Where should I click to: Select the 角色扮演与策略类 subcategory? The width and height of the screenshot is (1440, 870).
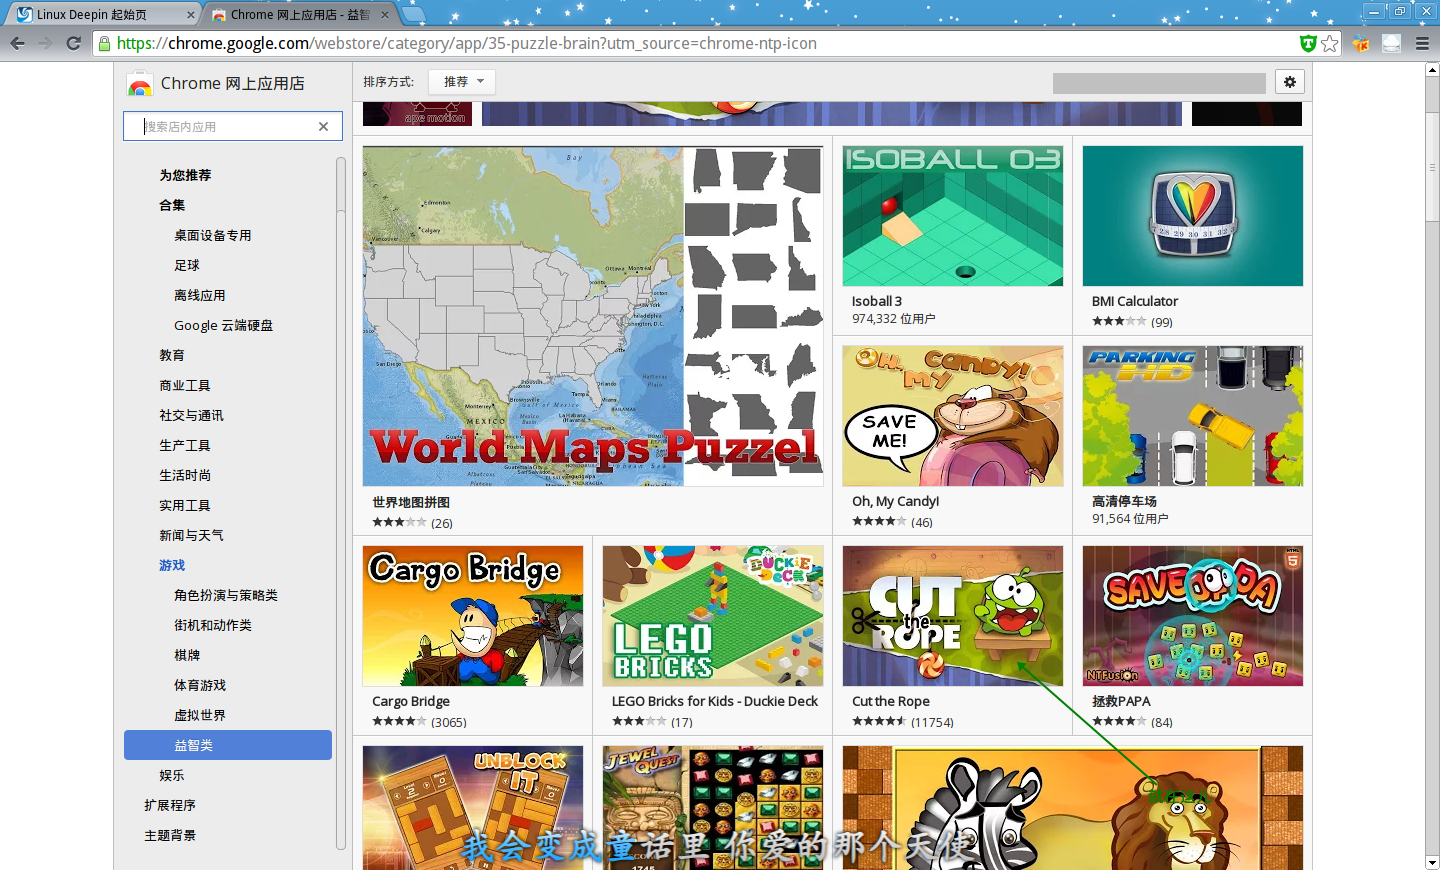click(x=226, y=595)
